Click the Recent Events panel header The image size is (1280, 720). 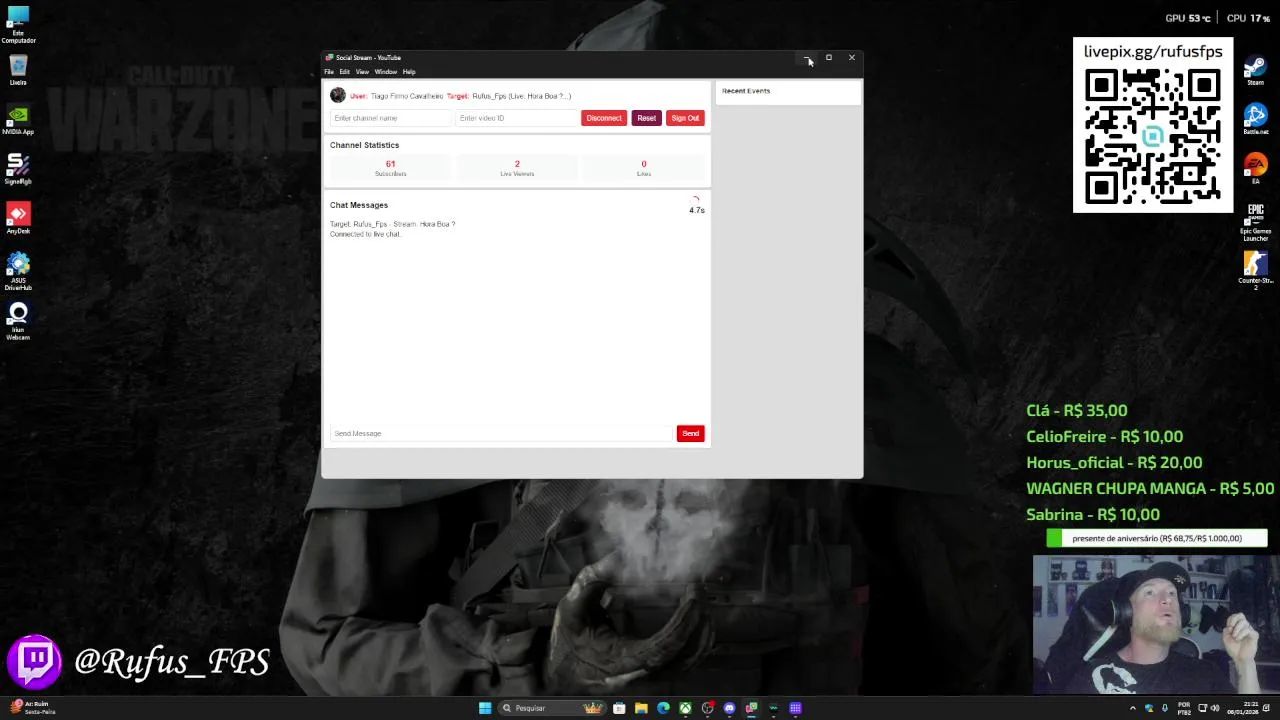[x=746, y=91]
